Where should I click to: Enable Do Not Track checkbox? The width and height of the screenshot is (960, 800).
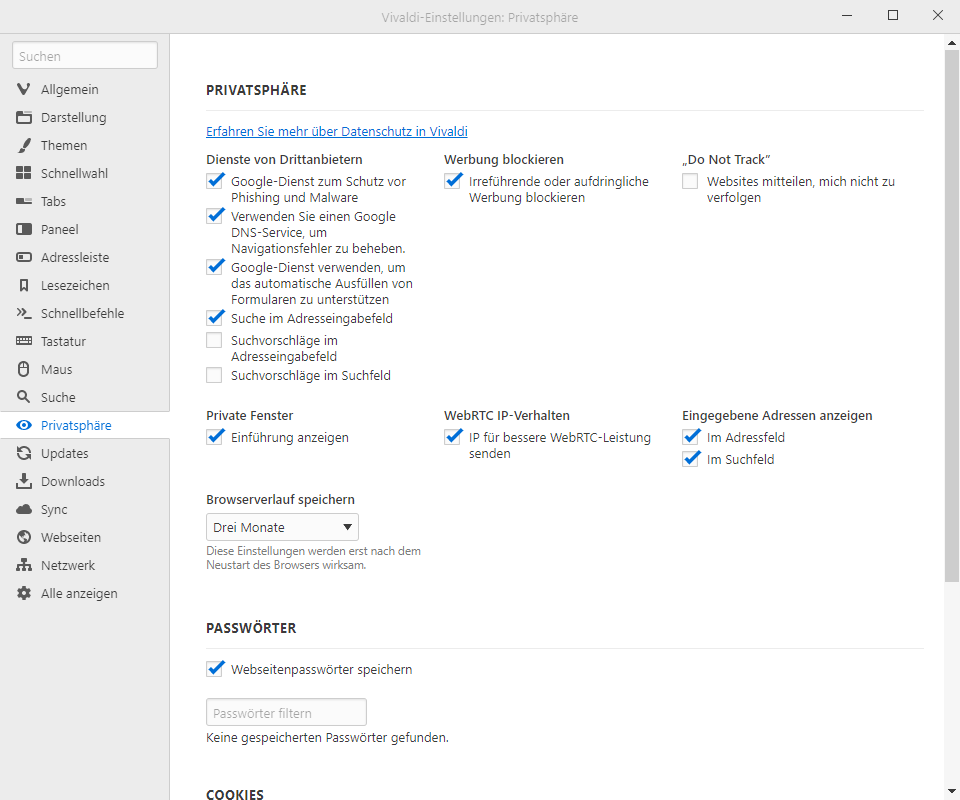point(690,181)
